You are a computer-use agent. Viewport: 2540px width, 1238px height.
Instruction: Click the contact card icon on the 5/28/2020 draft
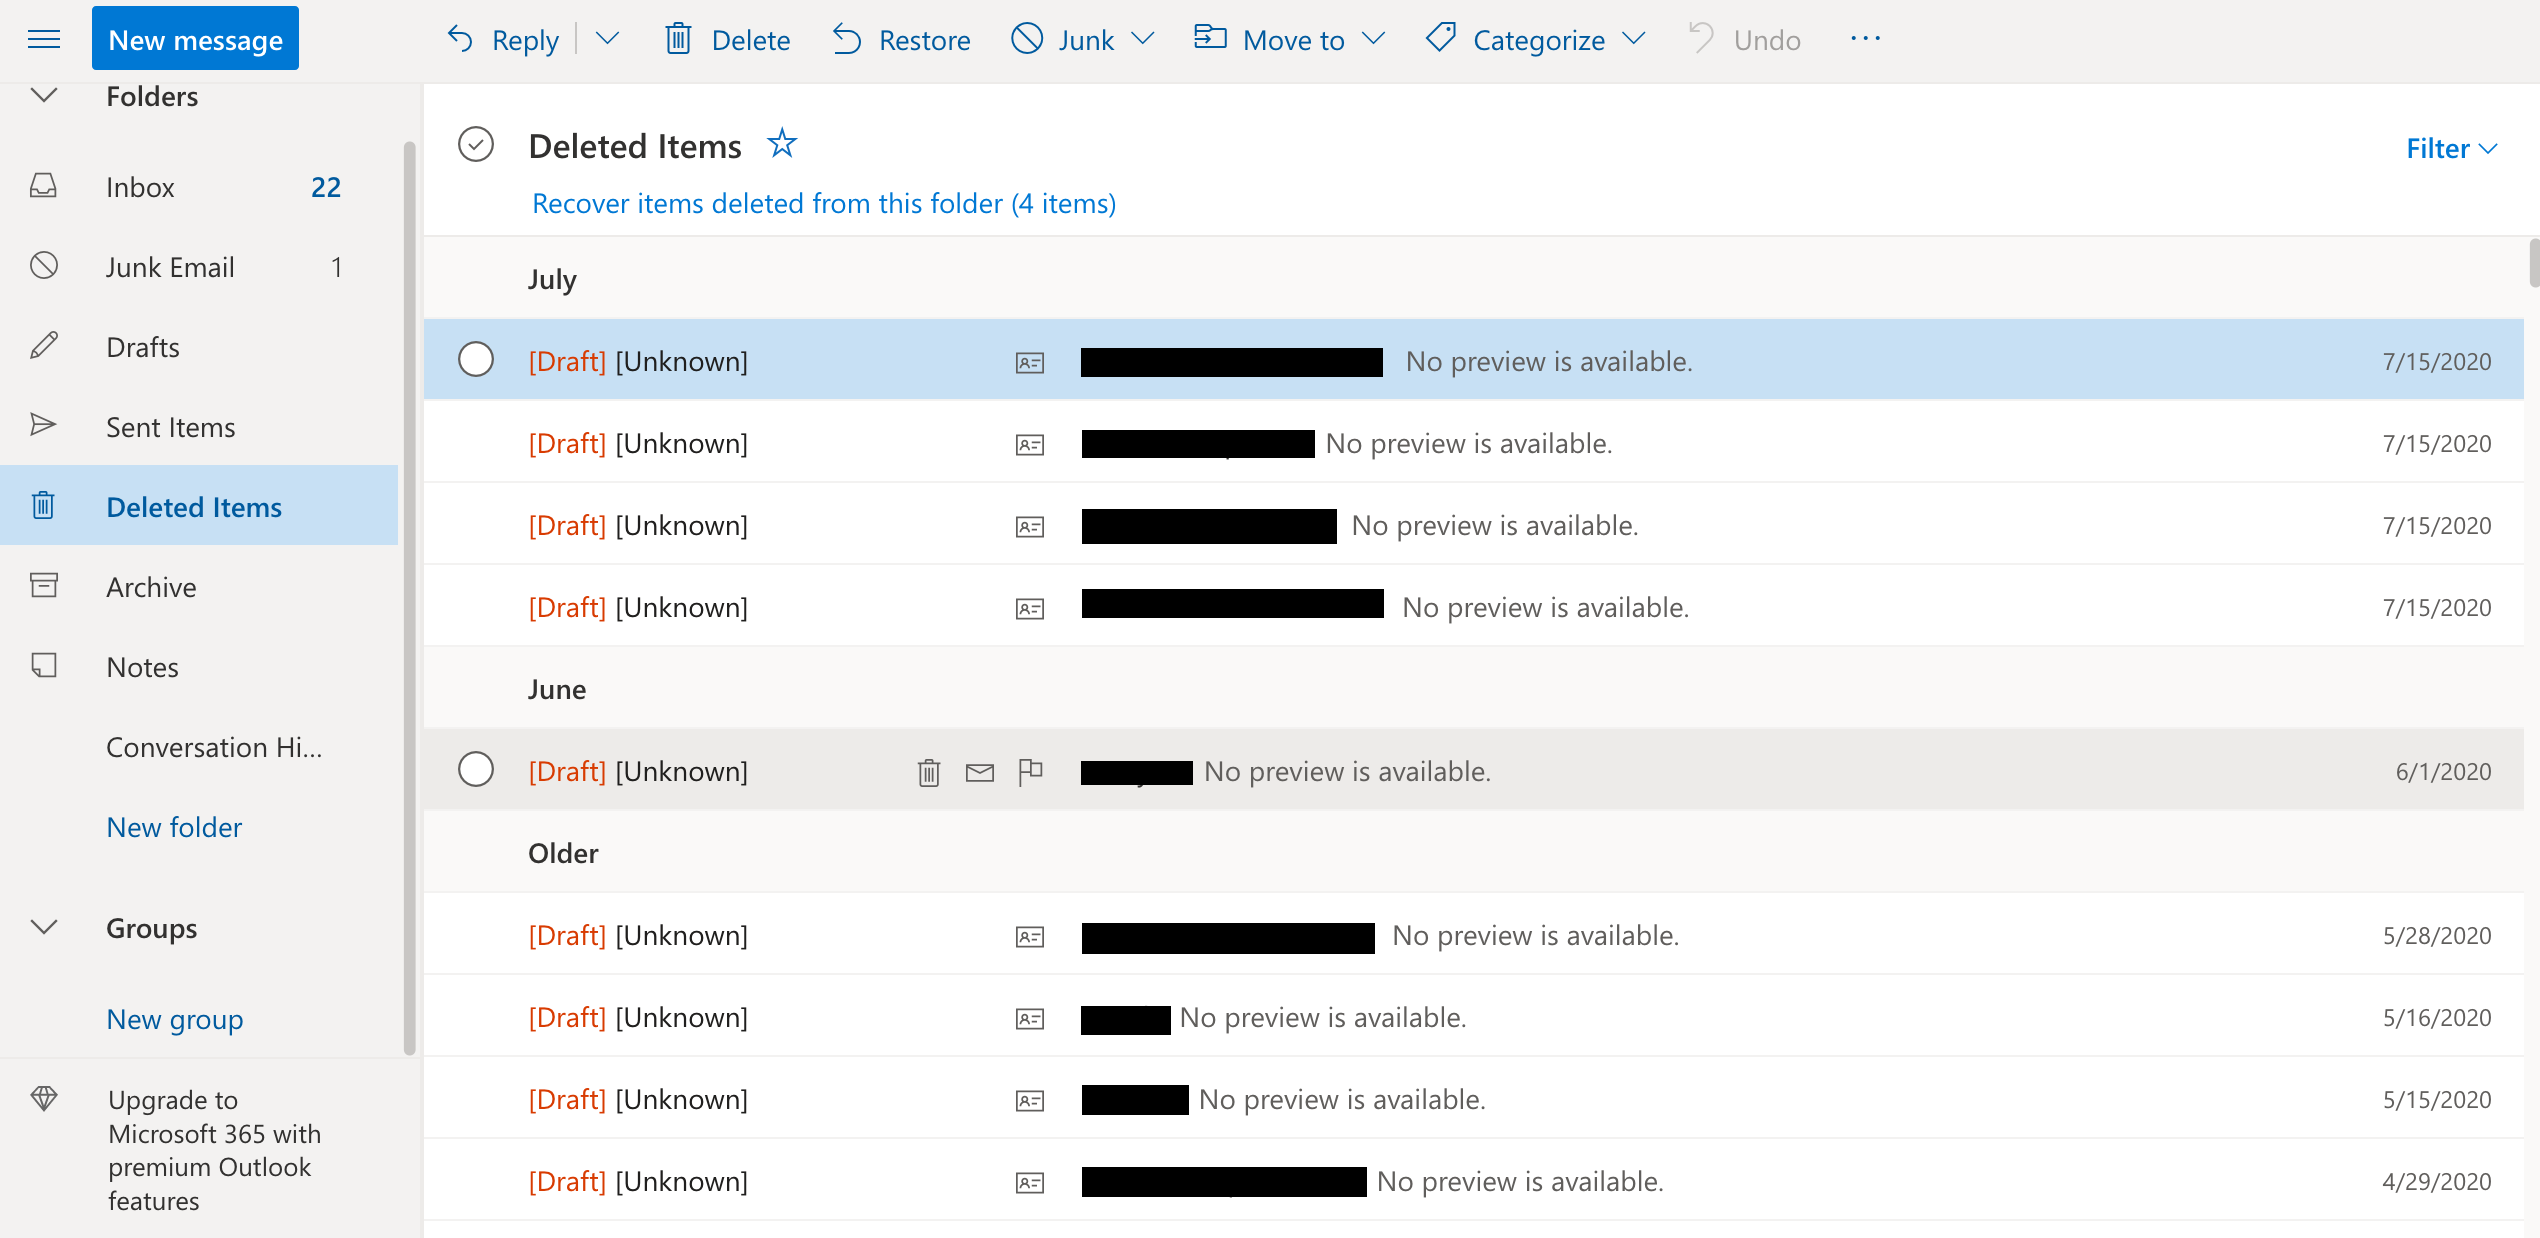(1030, 936)
